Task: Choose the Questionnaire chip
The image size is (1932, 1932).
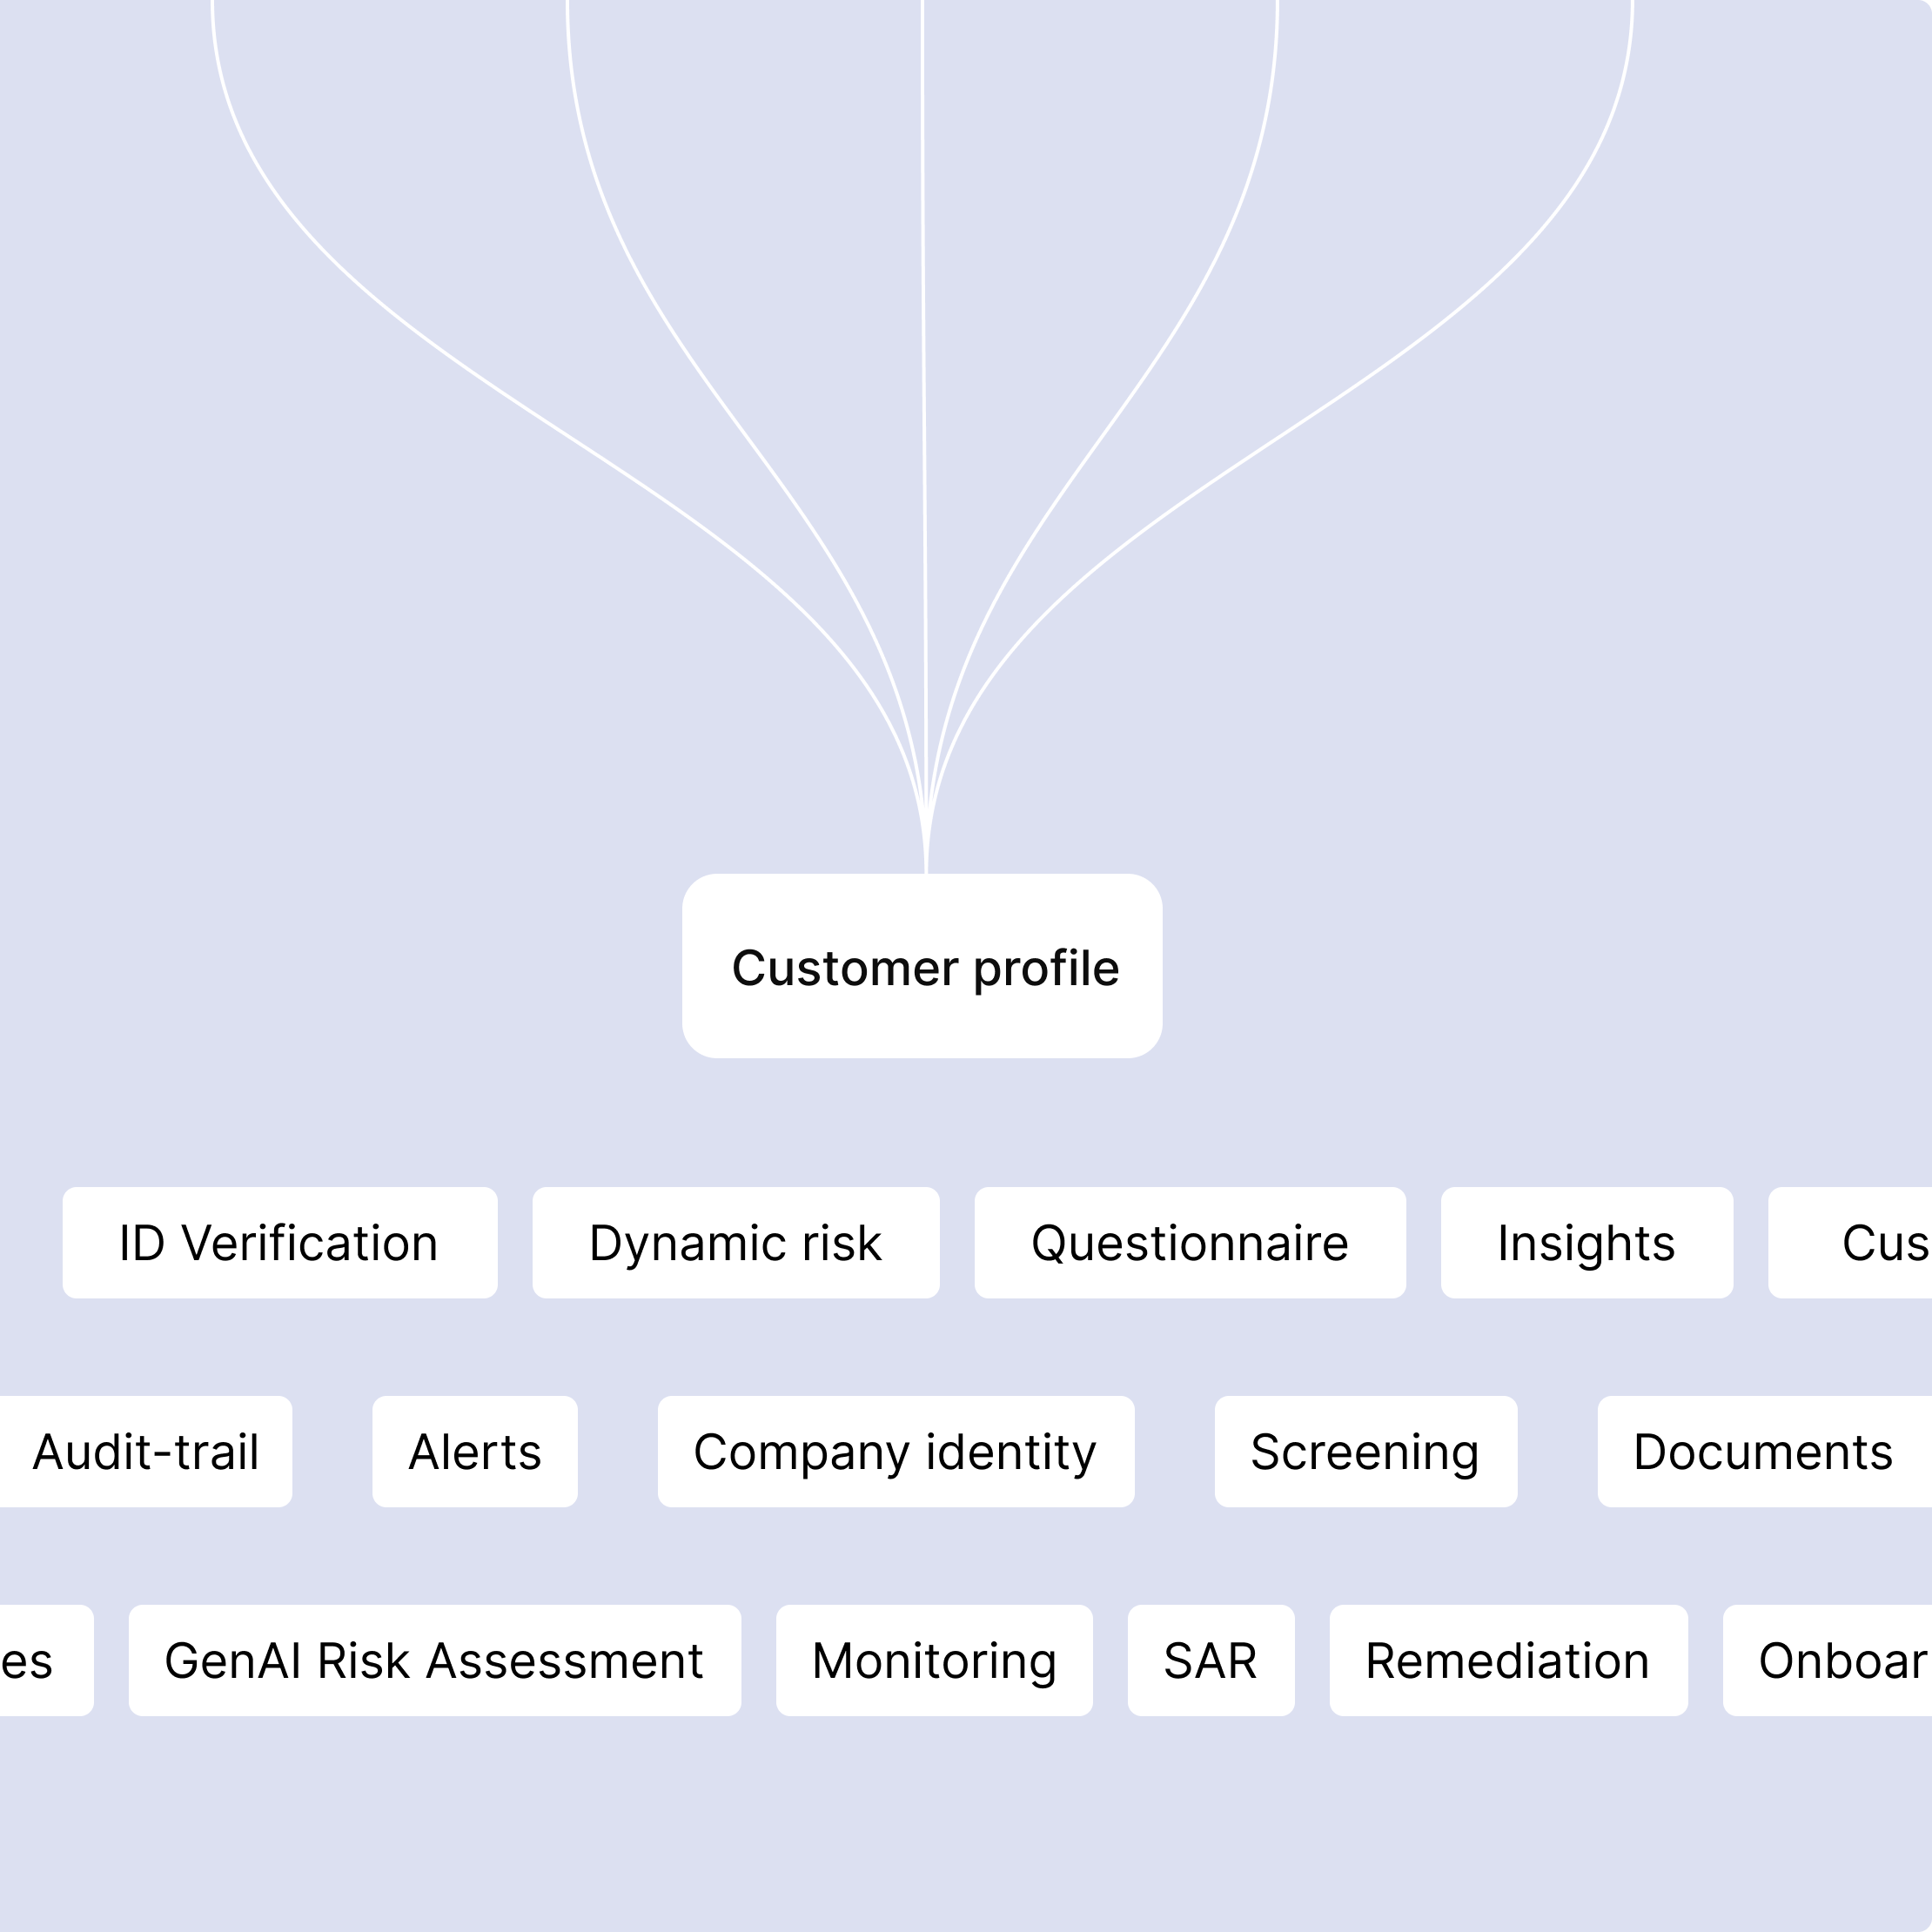Action: pos(1190,1243)
